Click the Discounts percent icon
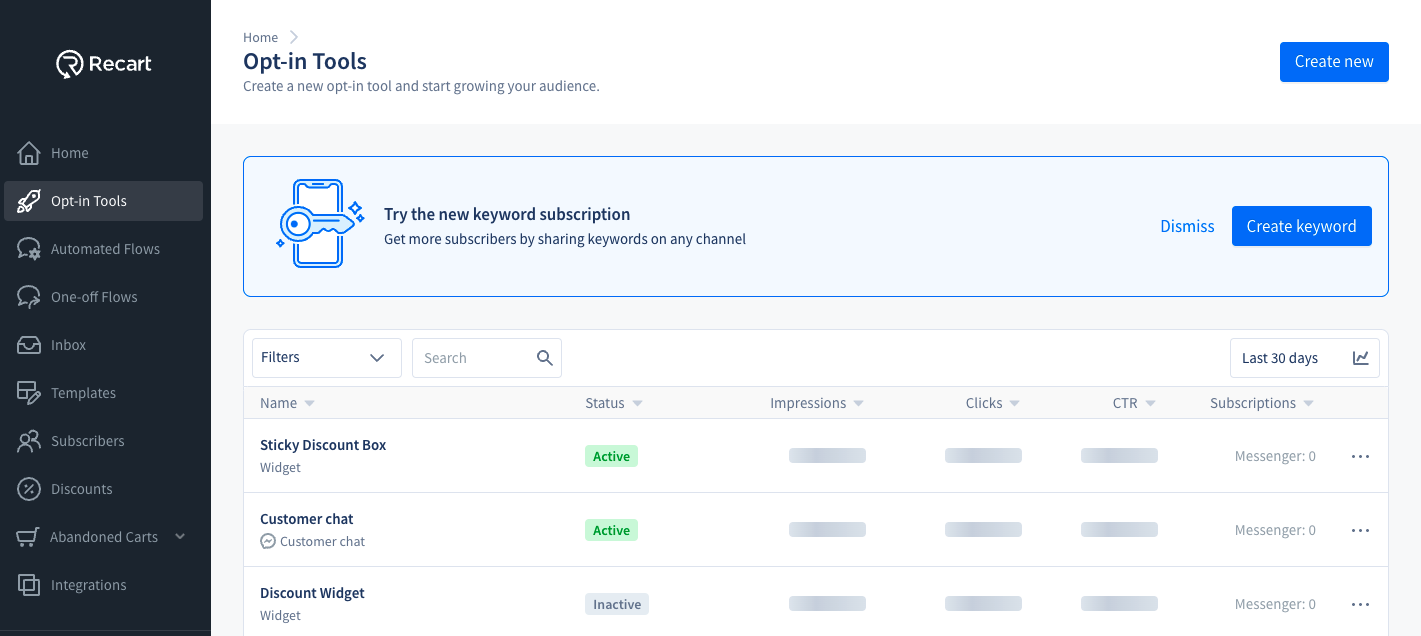The height and width of the screenshot is (636, 1421). click(x=29, y=489)
